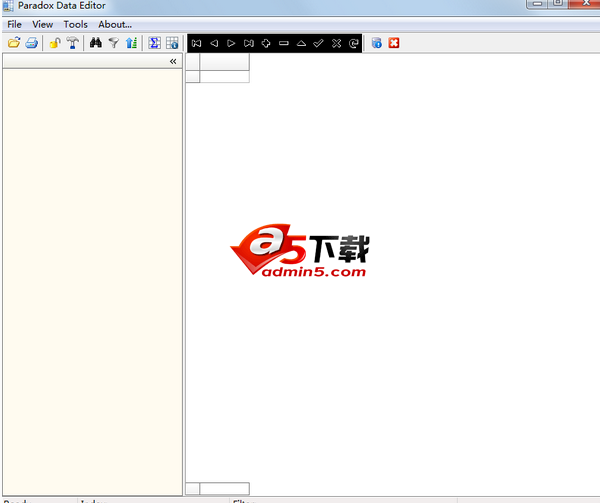This screenshot has height=503, width=600.
Task: Click the sort arrow icon
Action: point(131,42)
